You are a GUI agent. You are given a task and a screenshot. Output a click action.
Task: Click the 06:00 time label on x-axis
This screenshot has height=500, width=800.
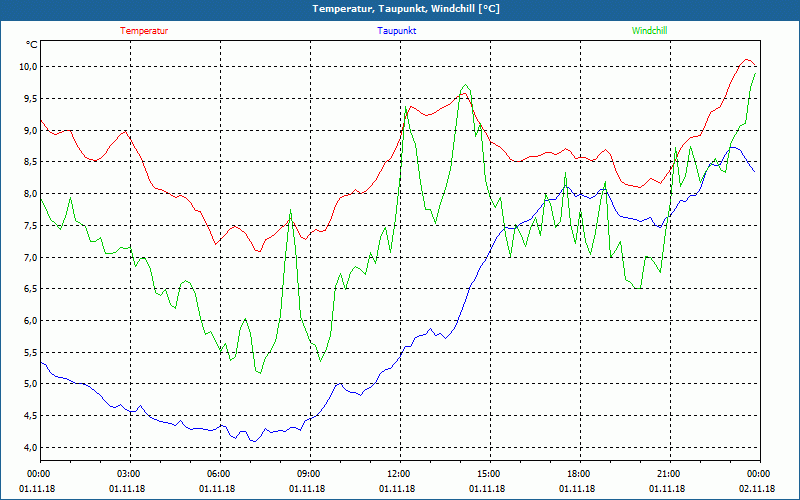pos(220,474)
